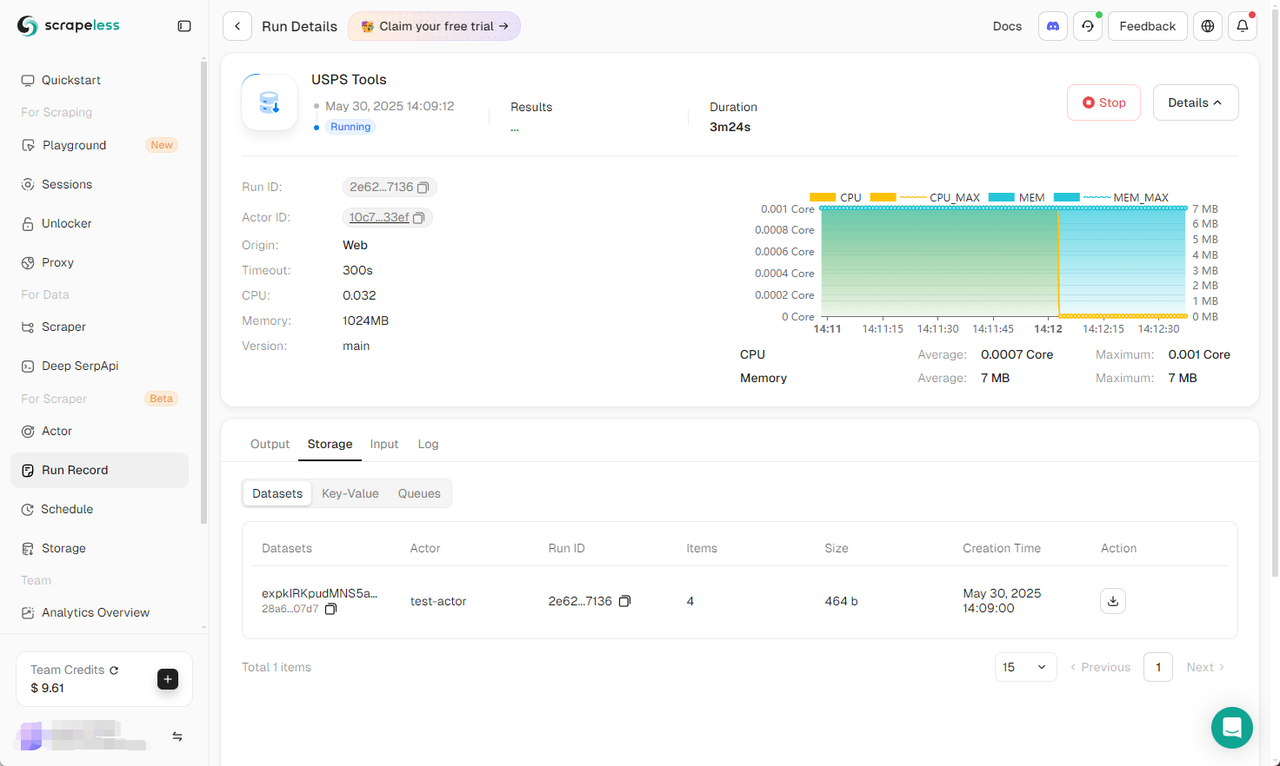
Task: Open the page size dropdown showing 15
Action: [1026, 667]
